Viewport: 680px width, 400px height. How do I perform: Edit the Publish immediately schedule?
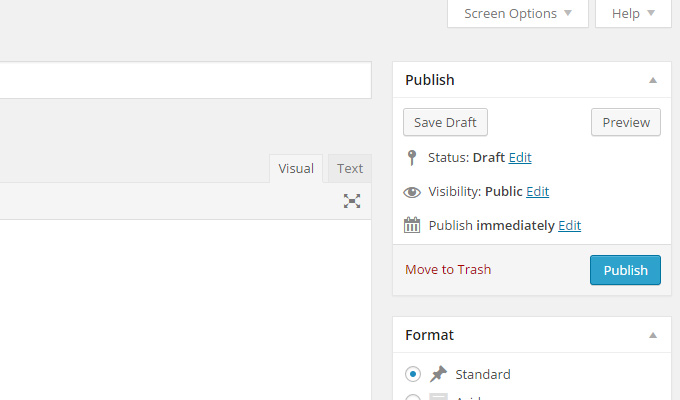pyautogui.click(x=569, y=225)
